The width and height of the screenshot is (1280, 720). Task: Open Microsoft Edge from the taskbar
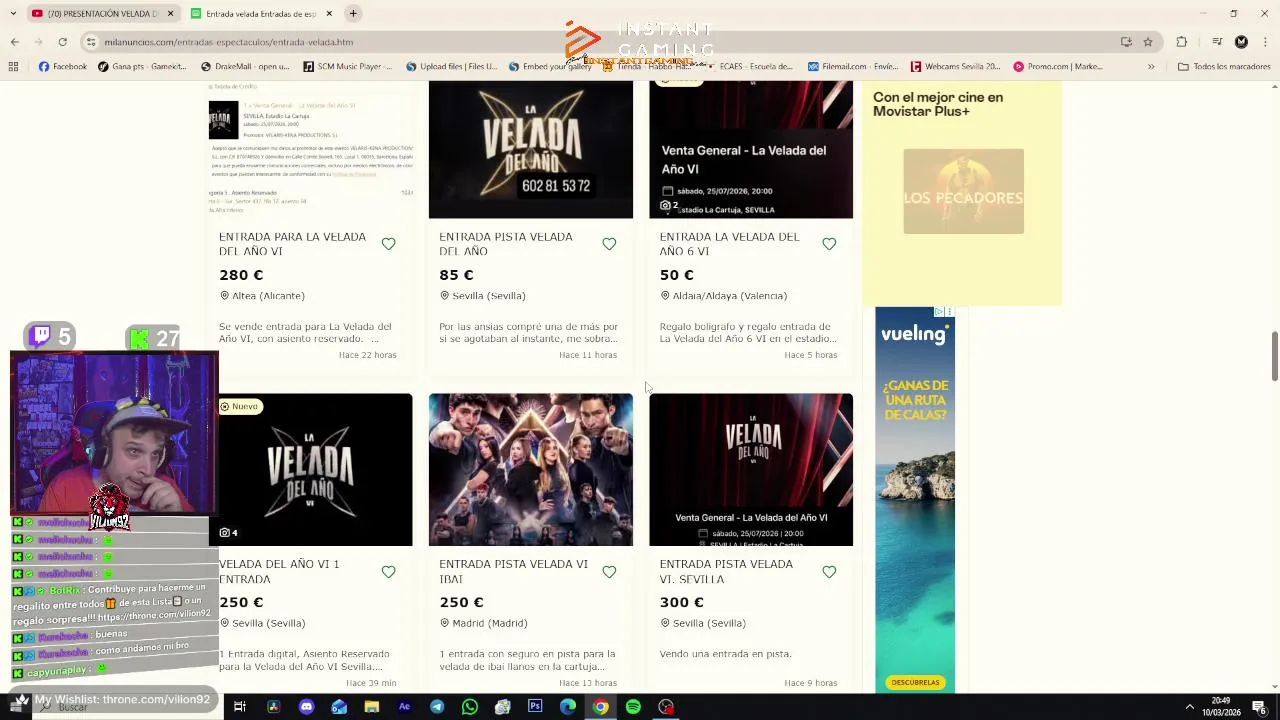(568, 707)
